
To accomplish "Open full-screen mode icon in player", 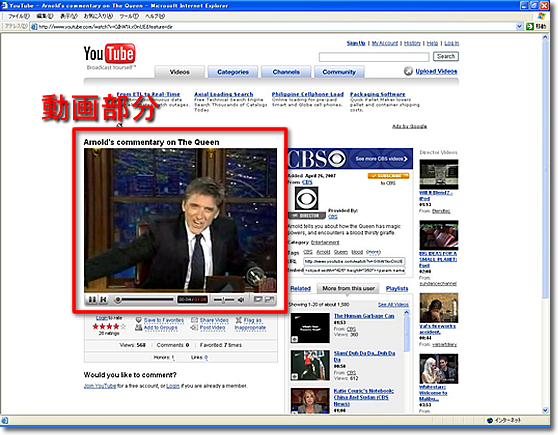I will tap(270, 300).
